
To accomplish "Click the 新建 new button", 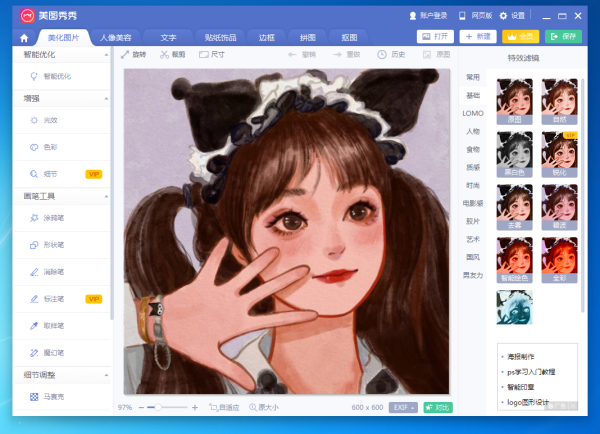I will [478, 36].
